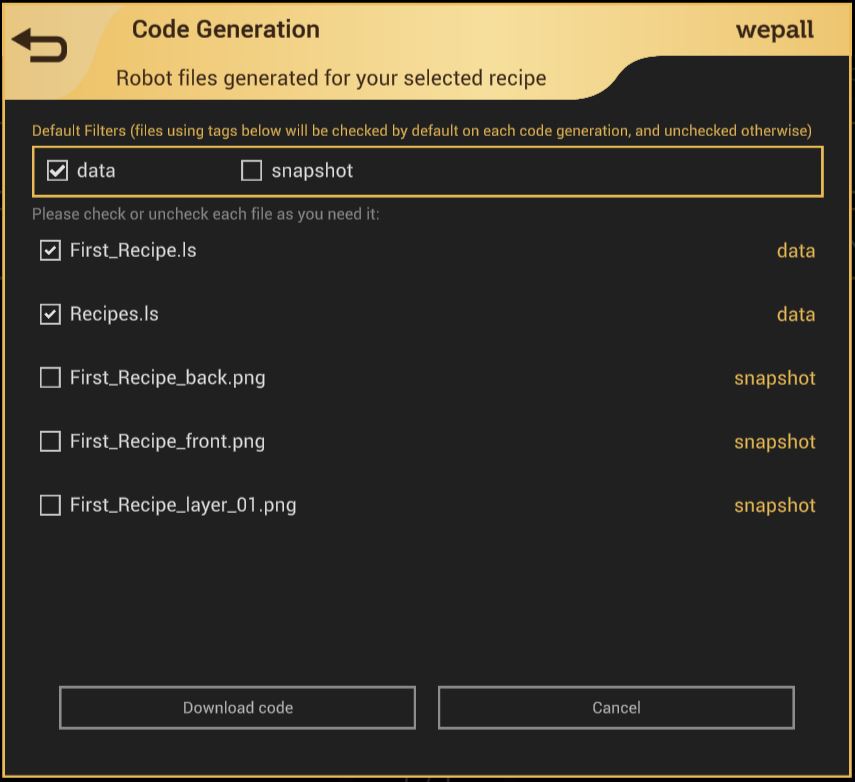The image size is (855, 782).
Task: Click the back arrow icon
Action: [40, 46]
